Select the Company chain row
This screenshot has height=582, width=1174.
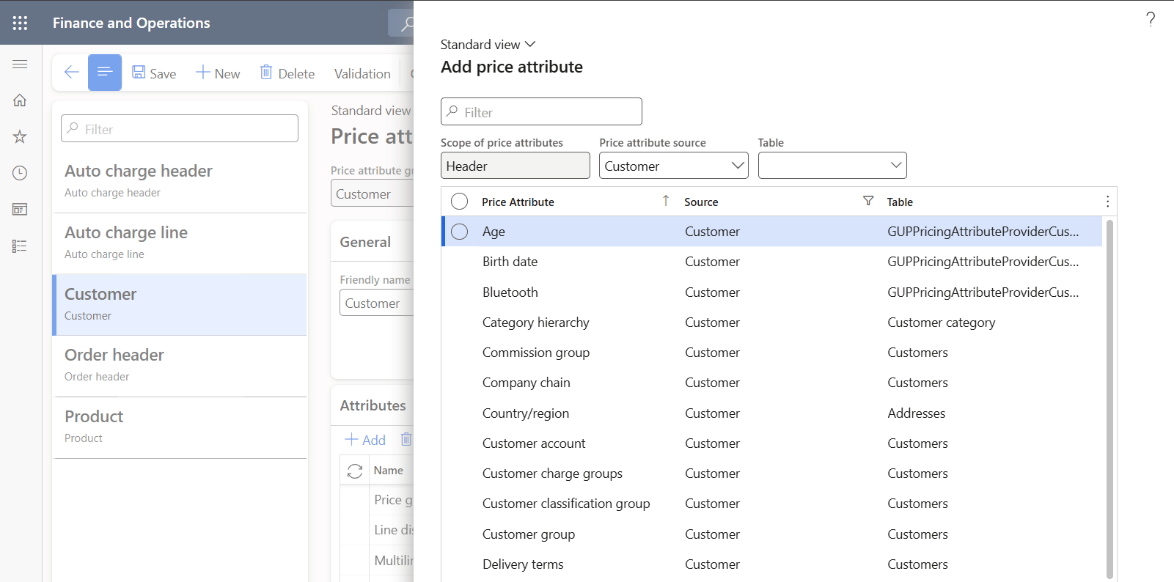pos(771,382)
